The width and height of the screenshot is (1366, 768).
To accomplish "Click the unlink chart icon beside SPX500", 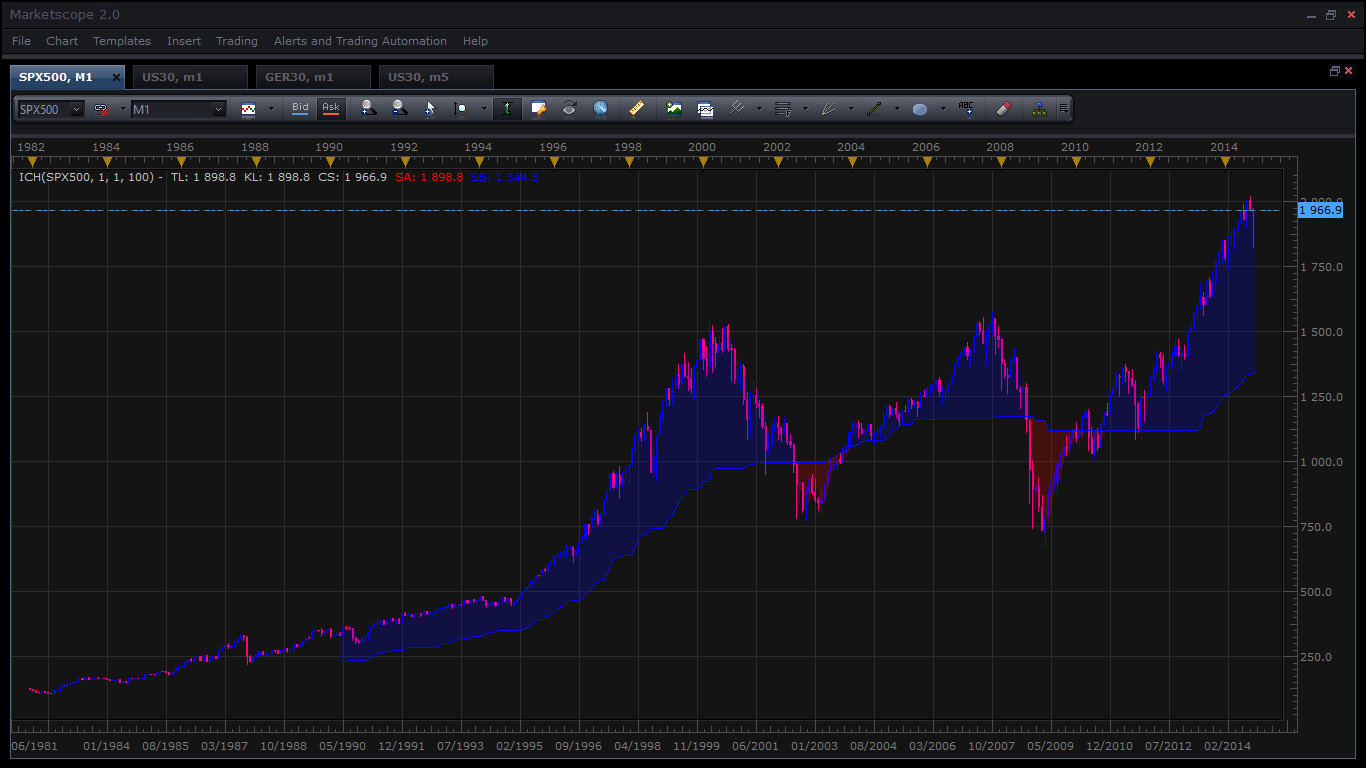I will 101,109.
